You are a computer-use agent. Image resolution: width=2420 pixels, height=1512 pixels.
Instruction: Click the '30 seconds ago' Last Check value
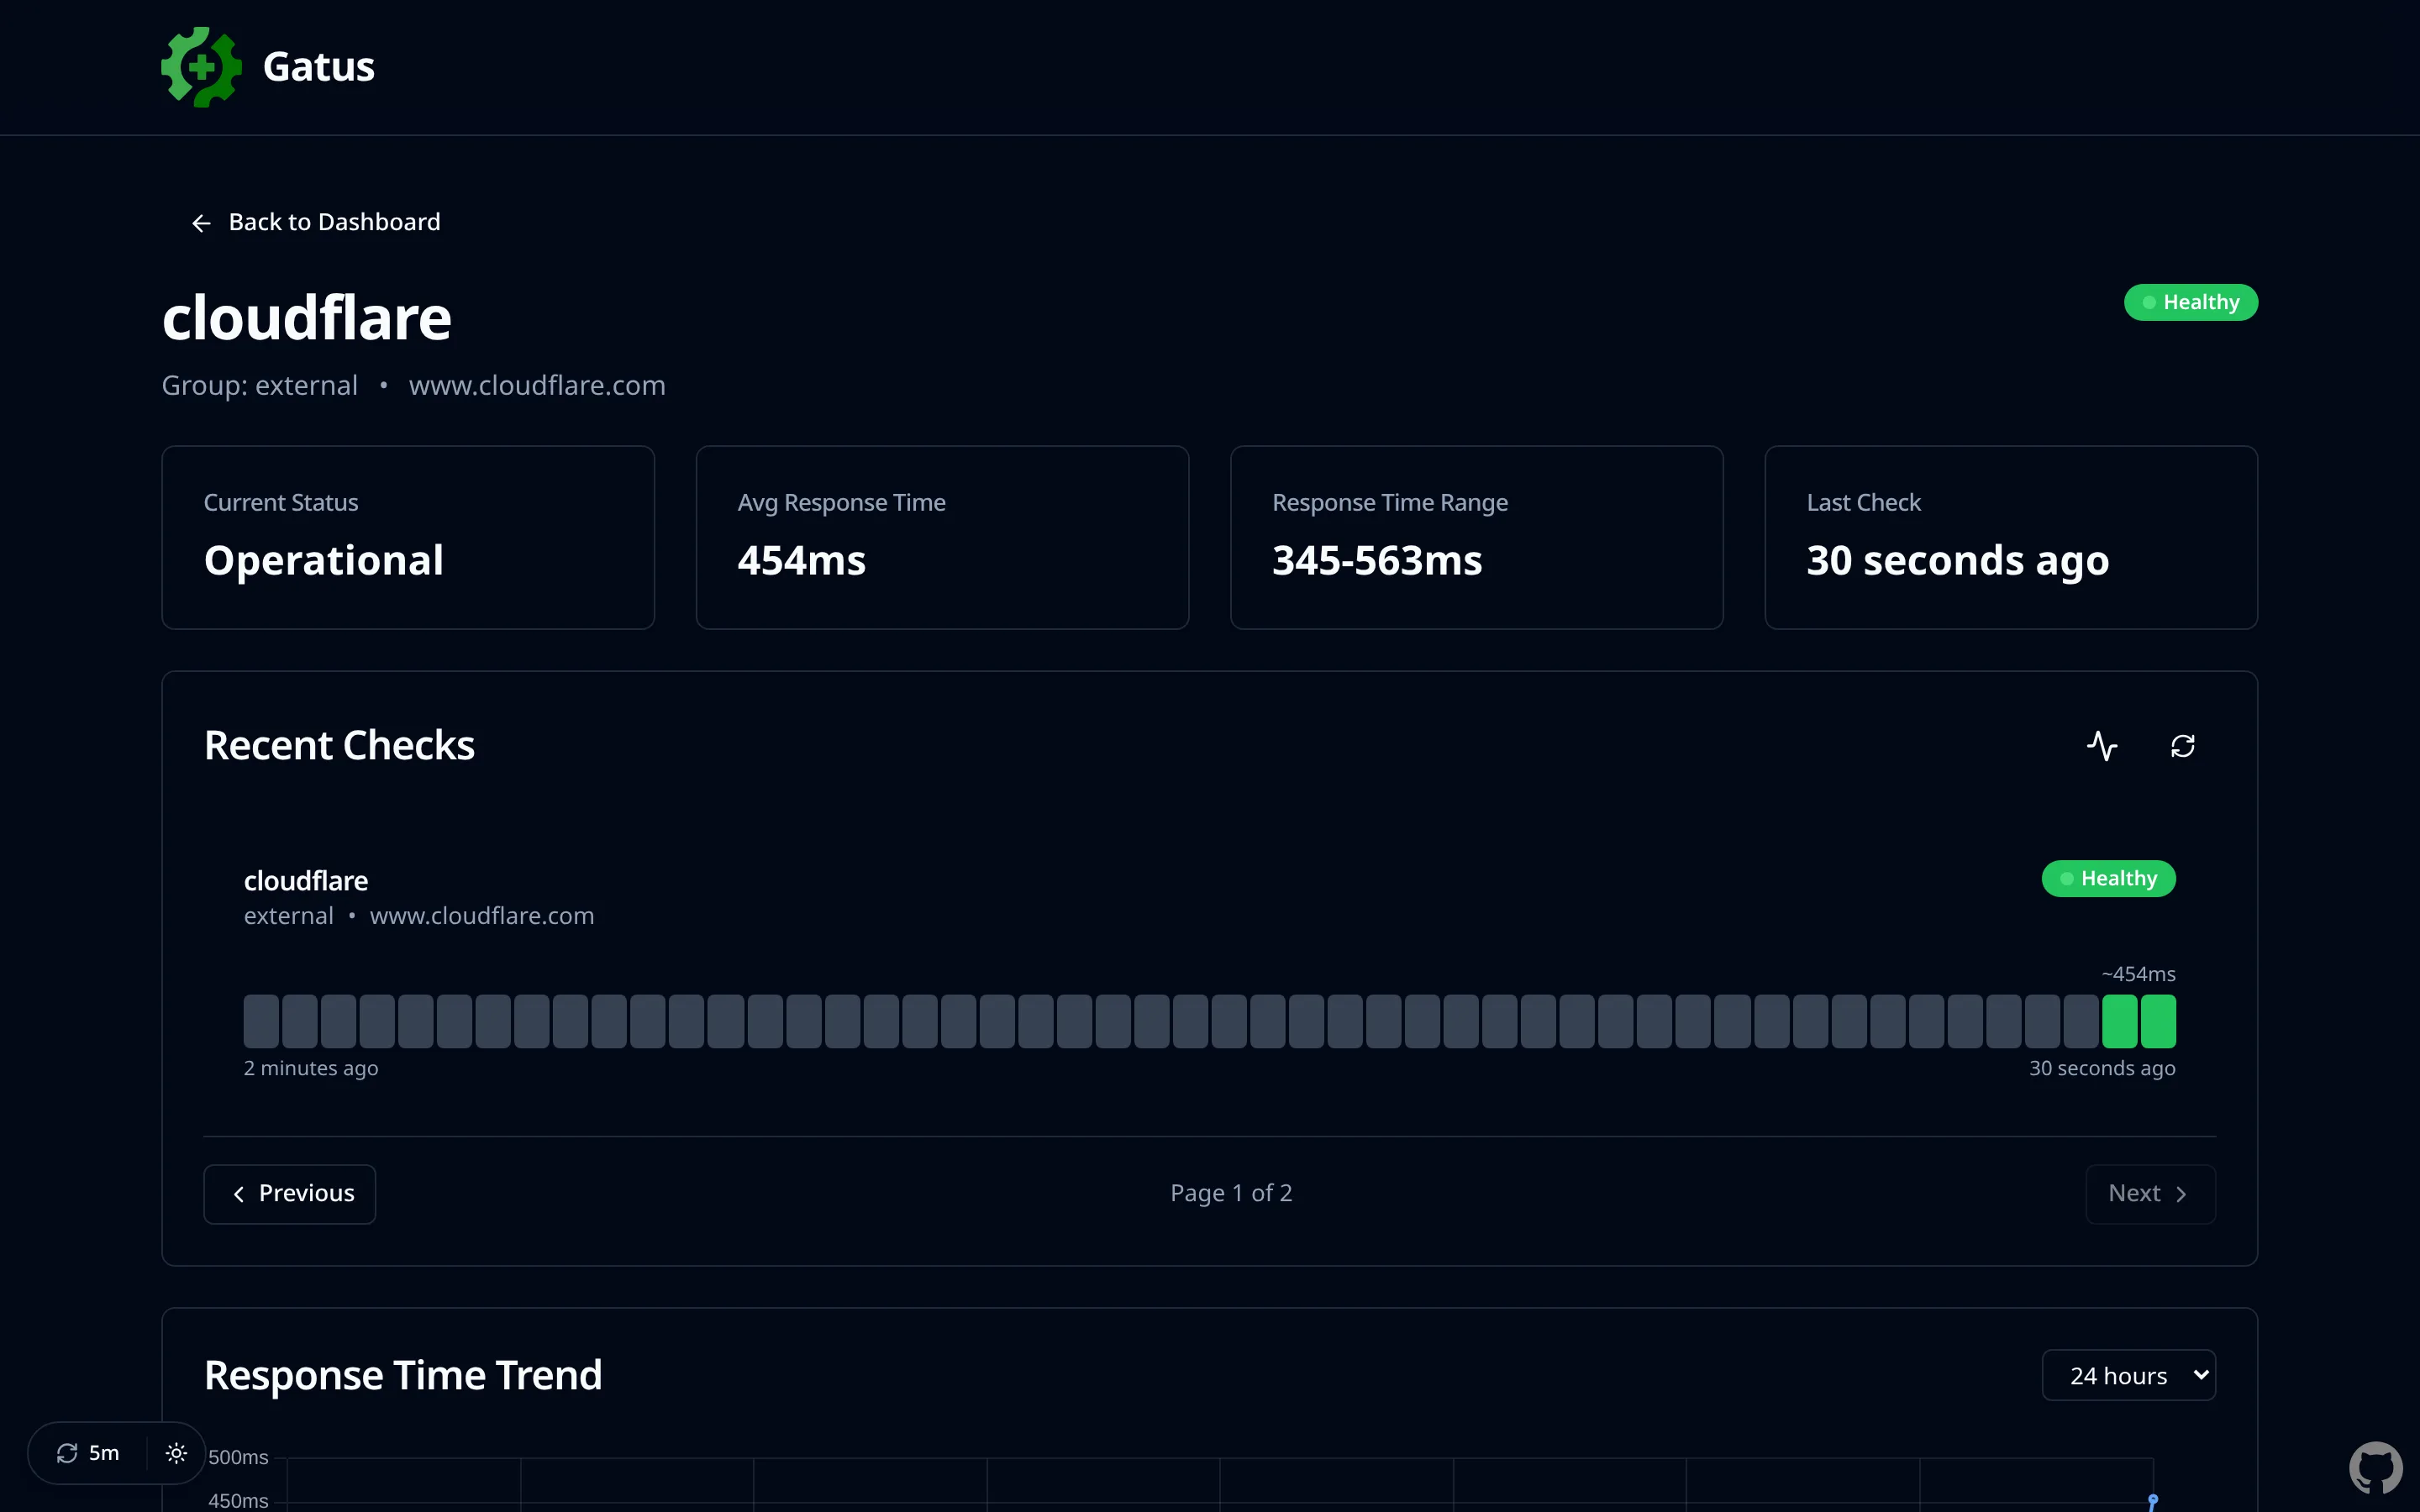pos(1958,560)
